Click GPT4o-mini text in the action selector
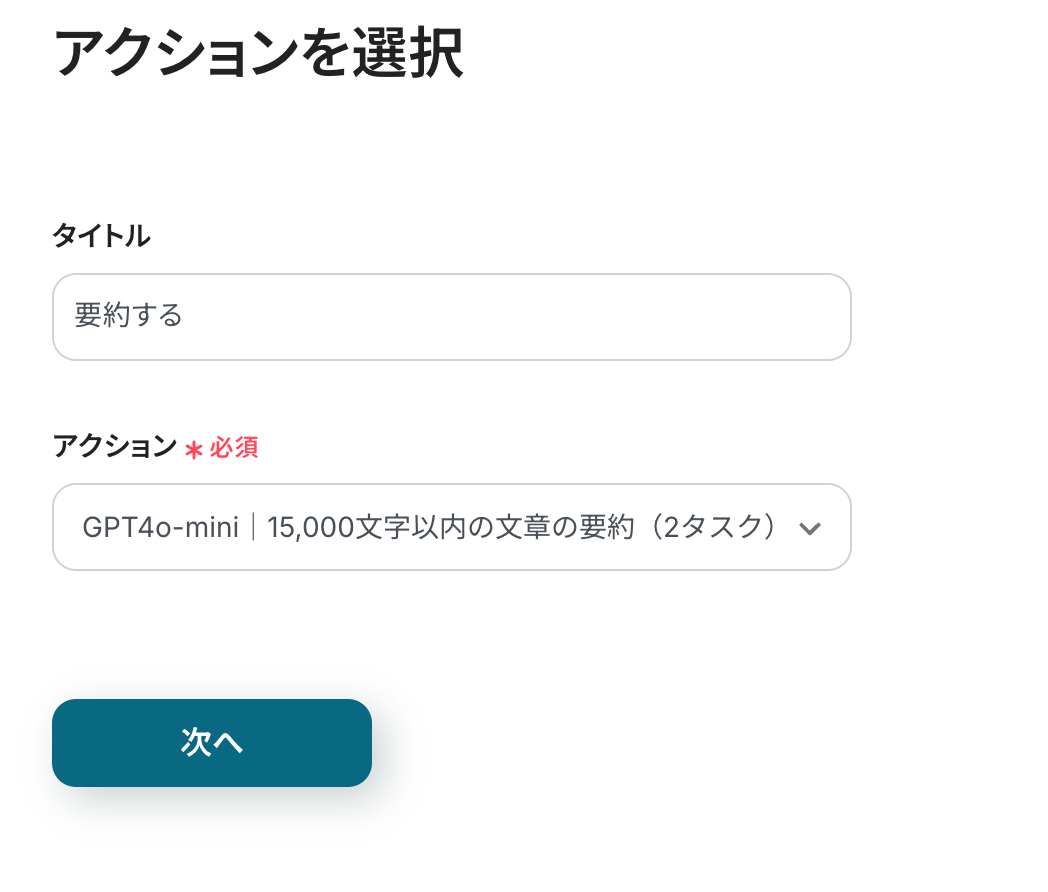This screenshot has width=1048, height=892. 160,527
